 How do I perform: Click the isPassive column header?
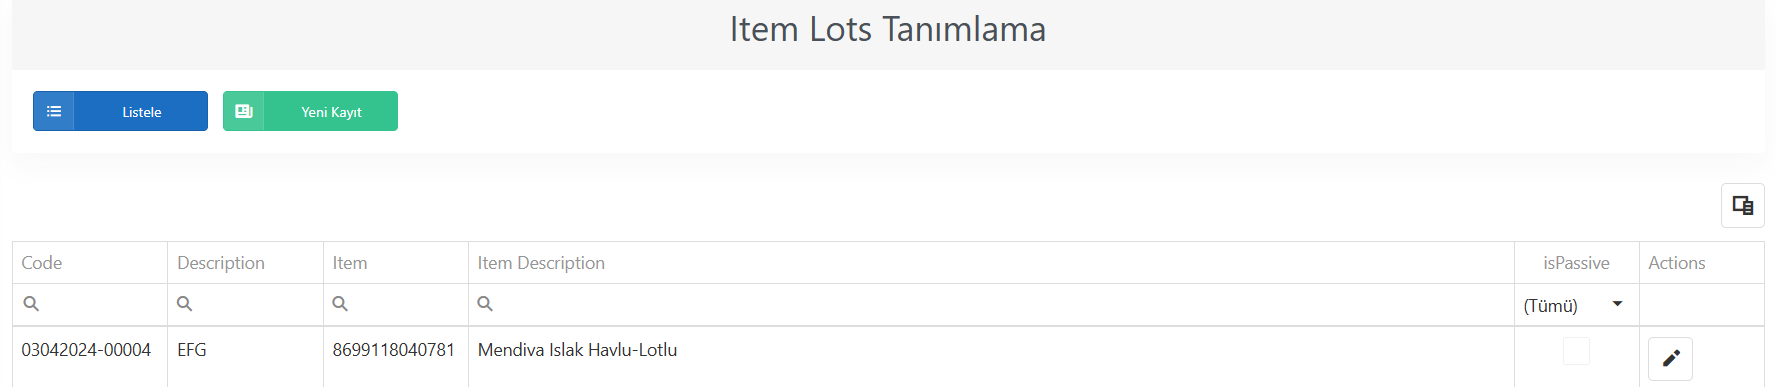pos(1576,263)
